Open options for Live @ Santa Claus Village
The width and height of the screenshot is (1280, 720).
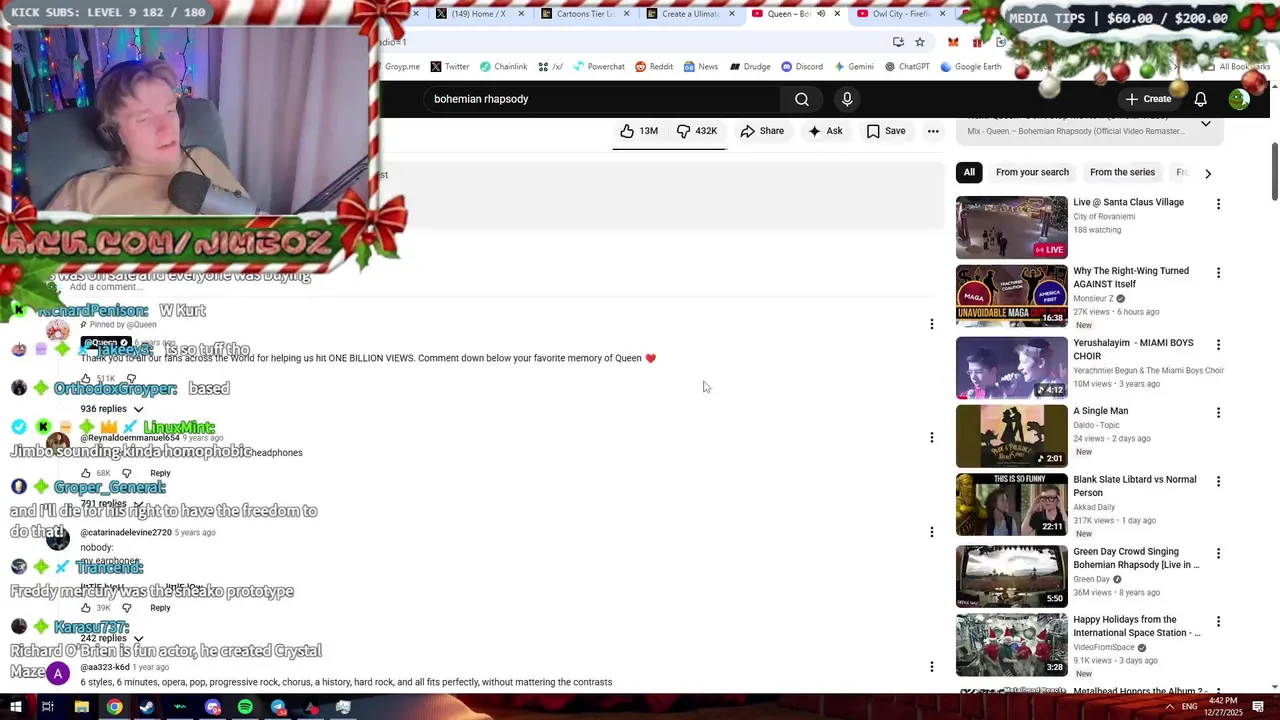click(x=1218, y=204)
